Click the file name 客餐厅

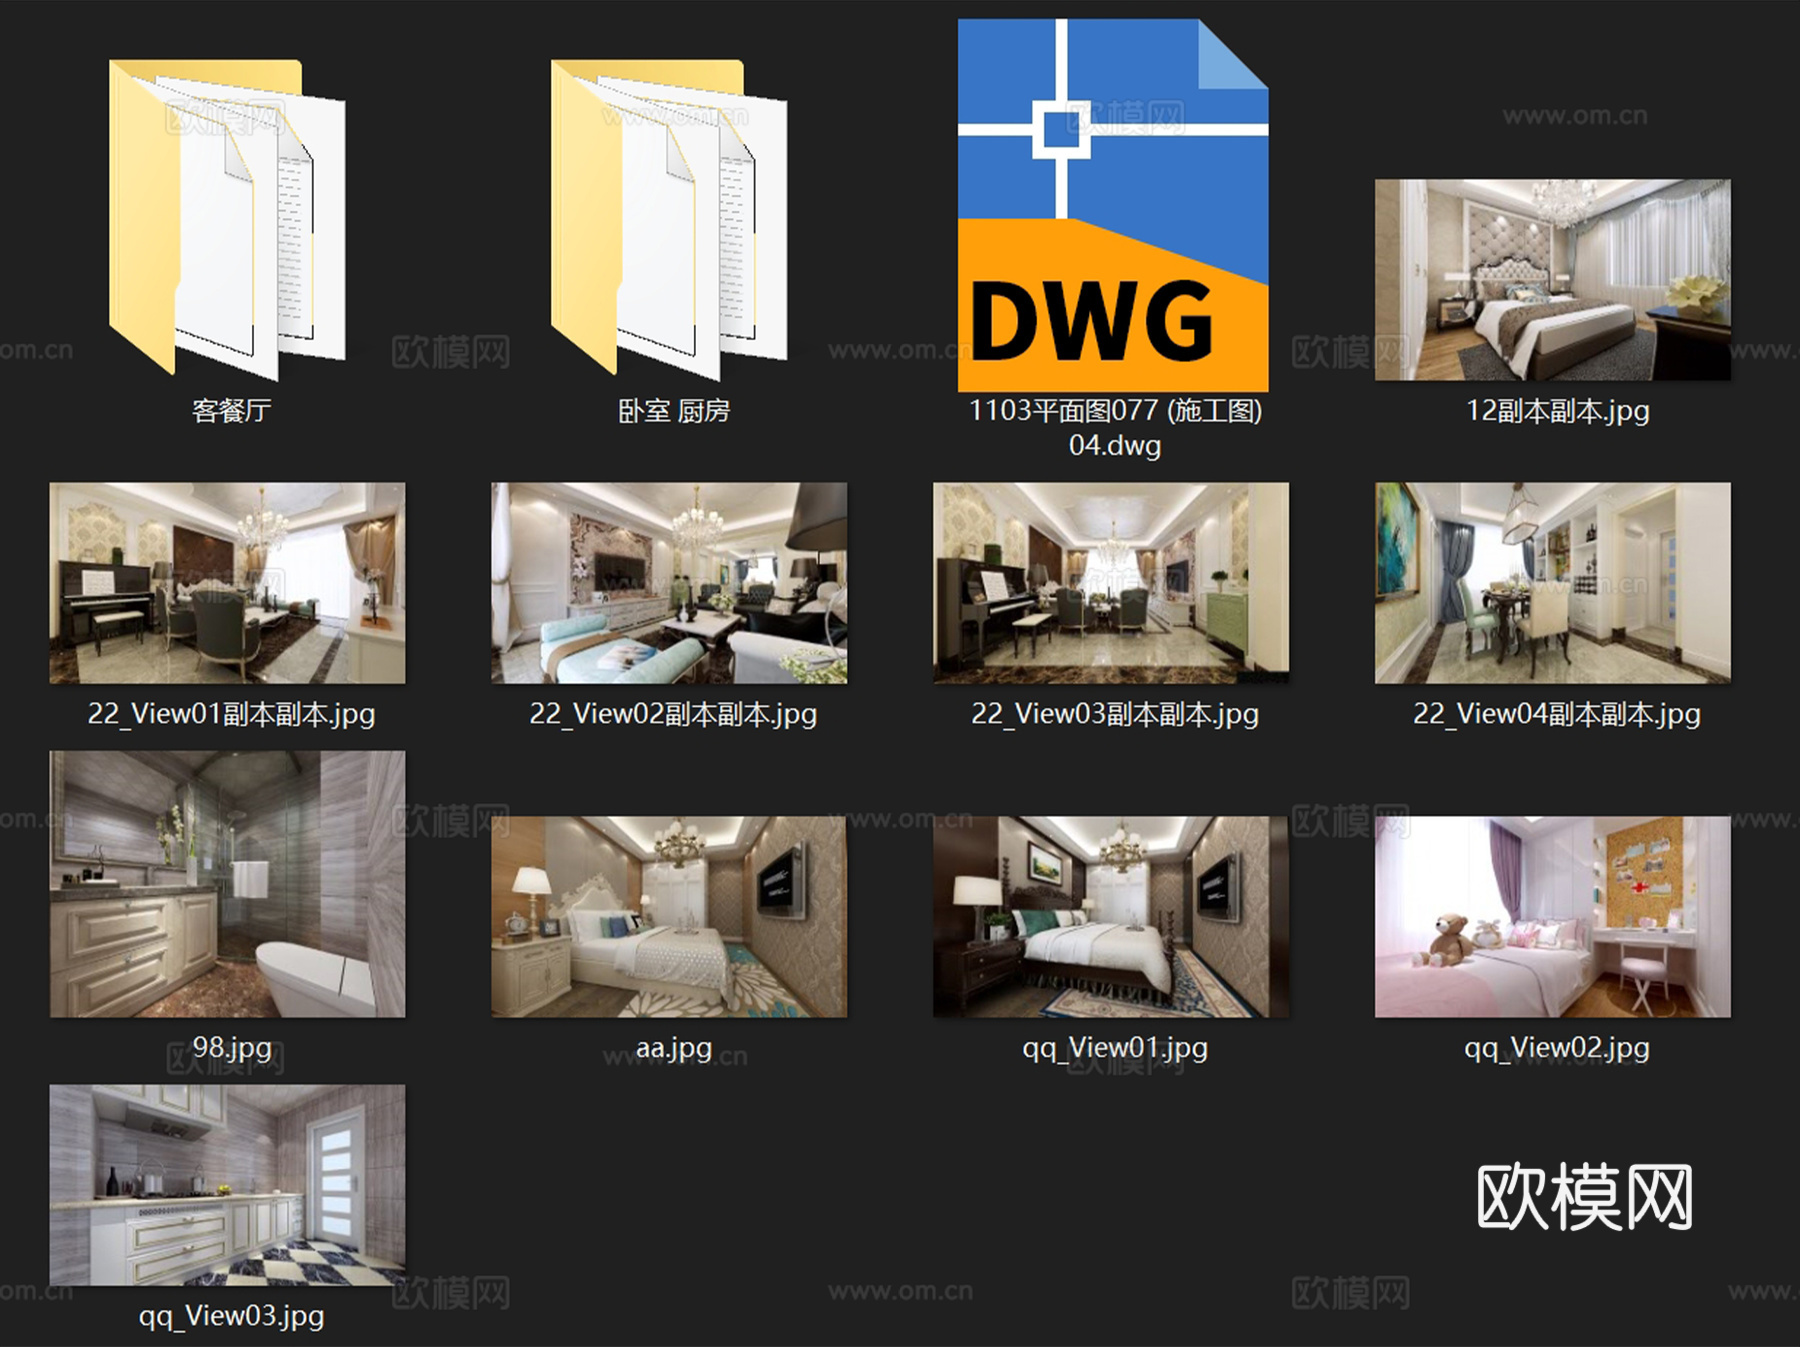[x=231, y=411]
